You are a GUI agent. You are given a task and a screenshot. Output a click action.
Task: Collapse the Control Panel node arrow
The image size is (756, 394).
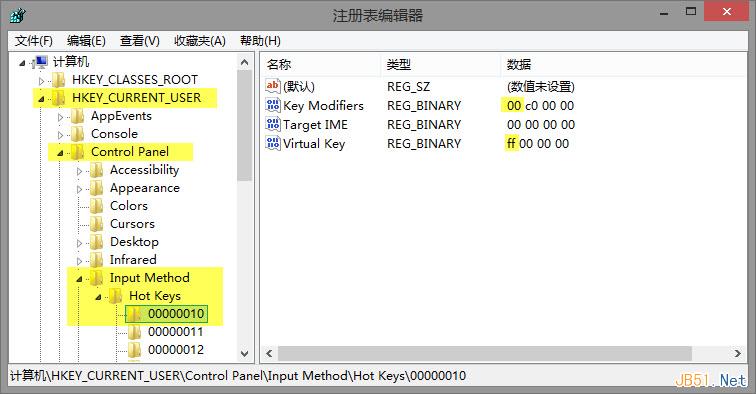(60, 153)
